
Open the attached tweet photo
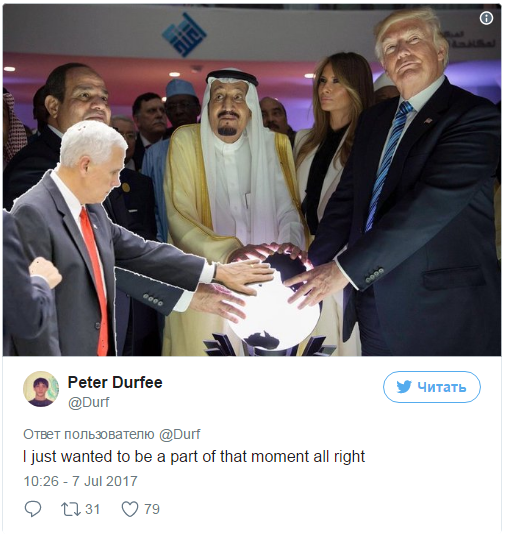[x=252, y=180]
